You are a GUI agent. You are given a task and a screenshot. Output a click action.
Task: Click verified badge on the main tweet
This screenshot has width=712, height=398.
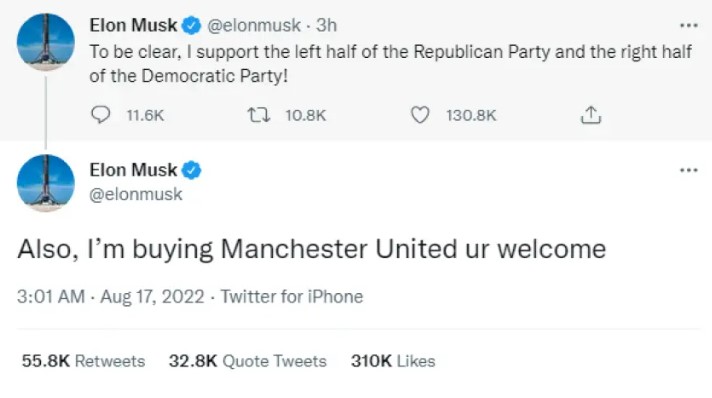(191, 170)
